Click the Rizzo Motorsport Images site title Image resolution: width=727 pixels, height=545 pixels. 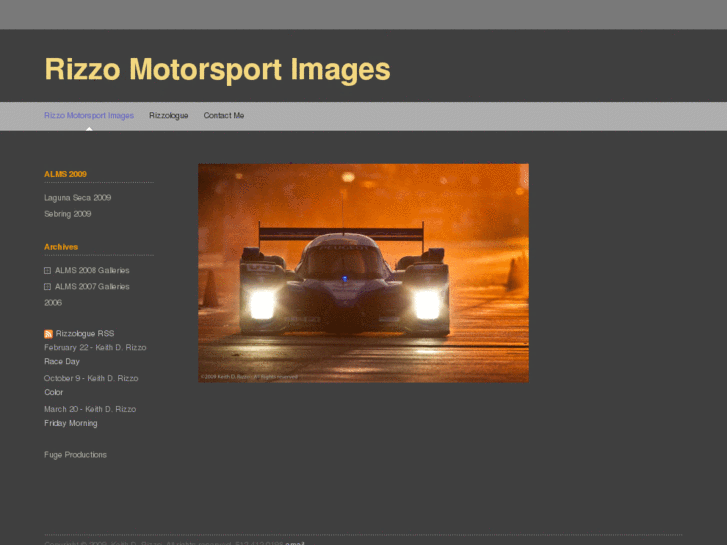pos(217,69)
